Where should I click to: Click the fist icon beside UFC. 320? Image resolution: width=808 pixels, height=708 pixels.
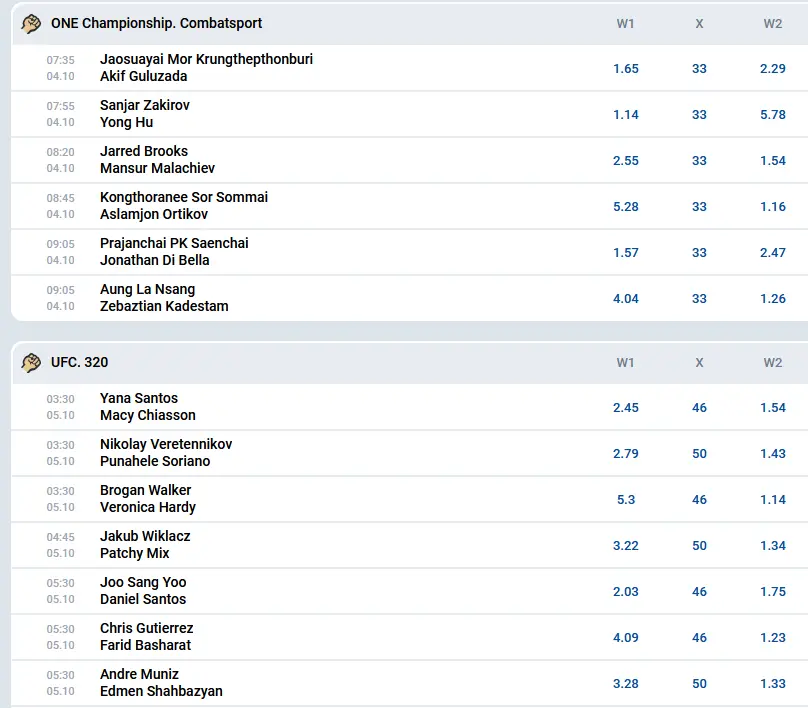(31, 363)
